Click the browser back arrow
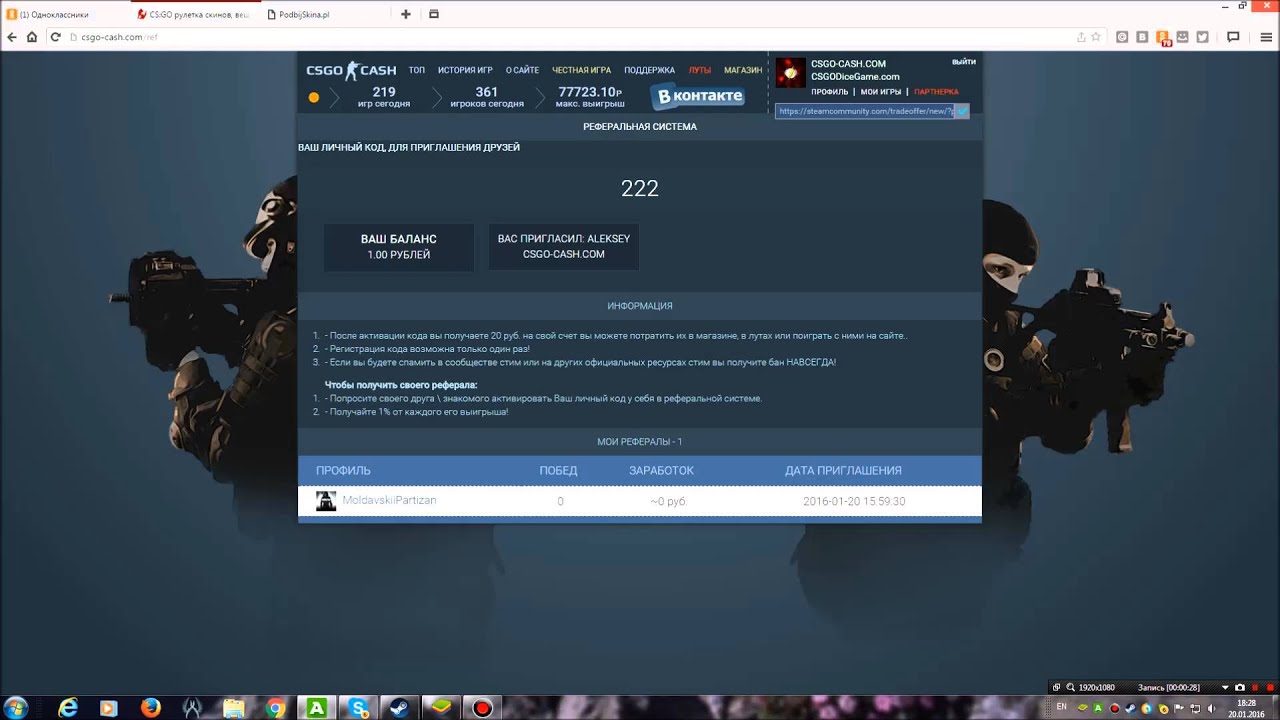This screenshot has height=720, width=1280. click(x=12, y=37)
